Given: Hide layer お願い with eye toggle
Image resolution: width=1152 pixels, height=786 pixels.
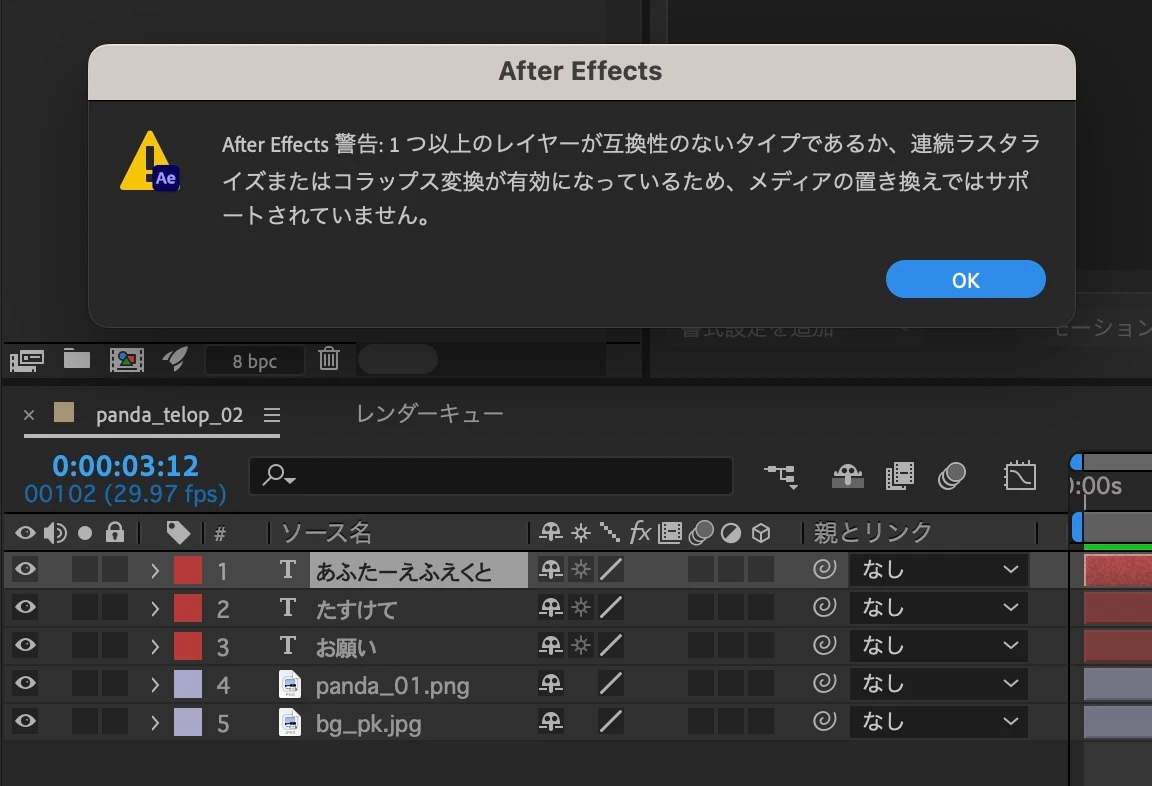Looking at the screenshot, I should coord(25,645).
